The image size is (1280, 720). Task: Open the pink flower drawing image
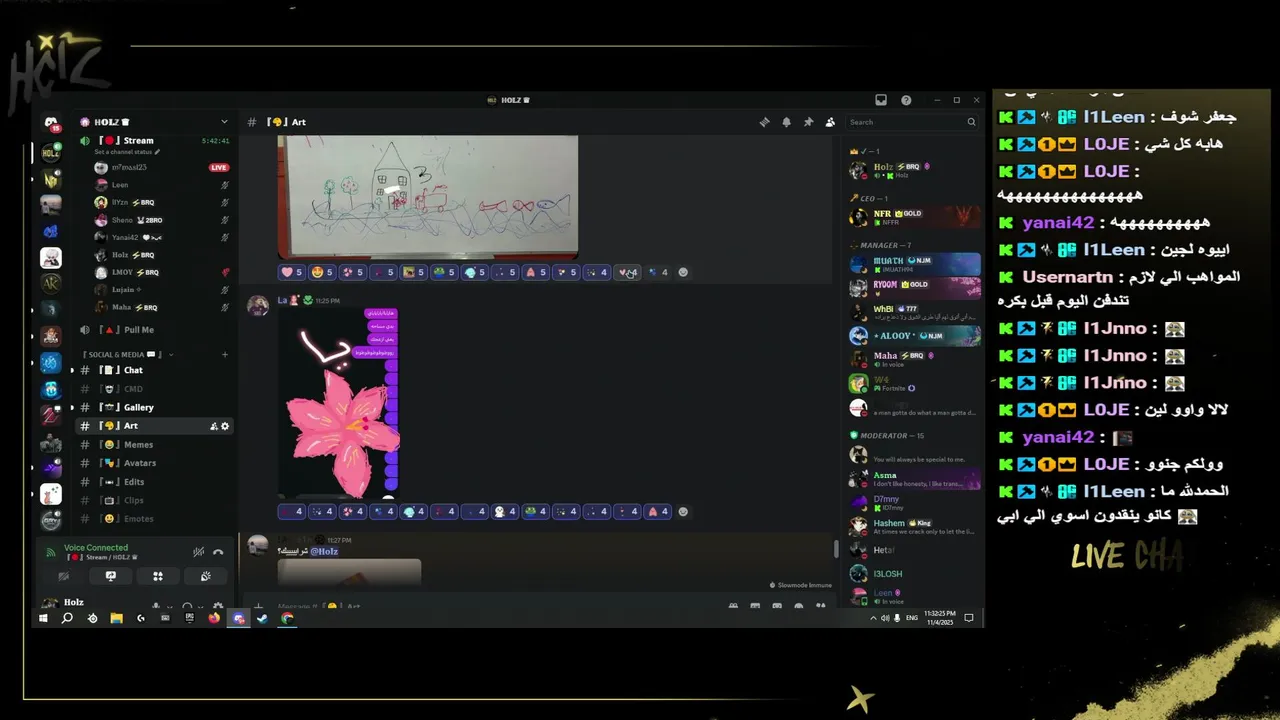[x=339, y=404]
